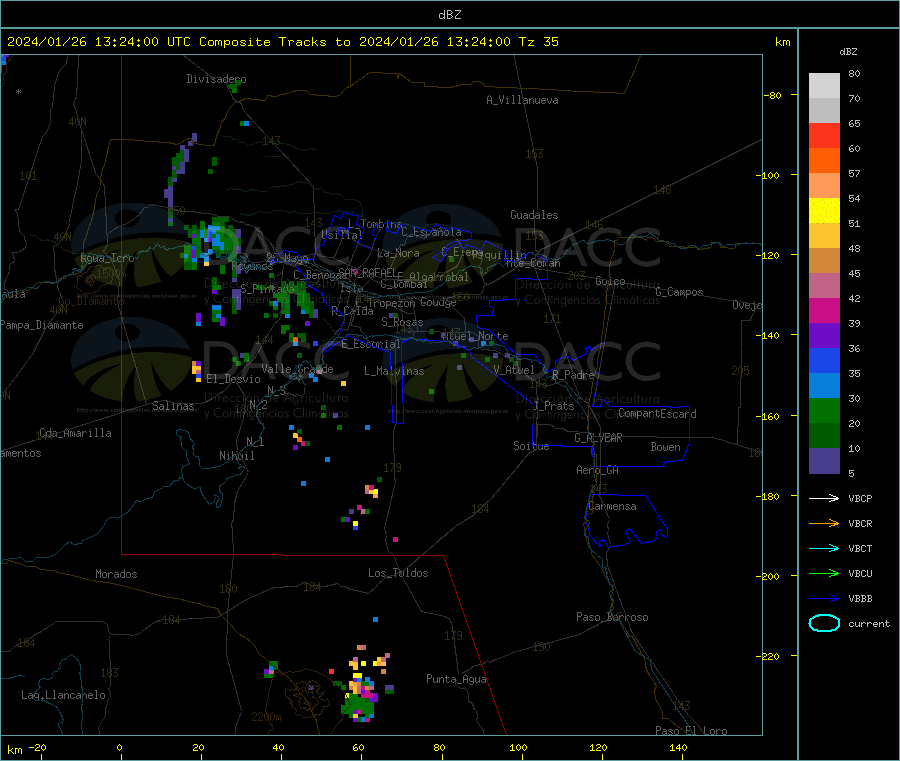Screen dimensions: 900x761
Task: Click the cyan 'current' ellipse icon
Action: [824, 623]
